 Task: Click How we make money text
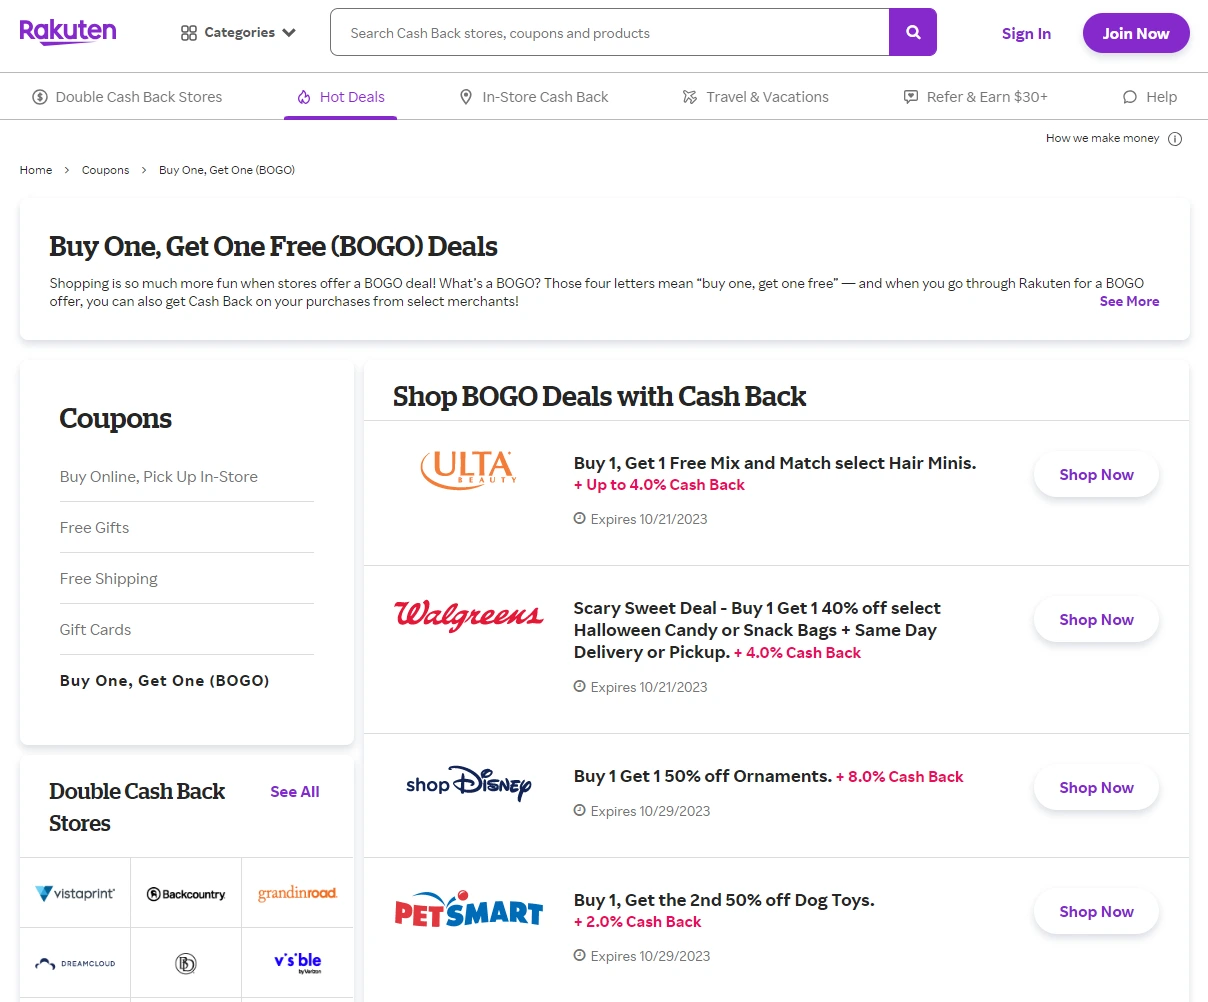tap(1102, 138)
